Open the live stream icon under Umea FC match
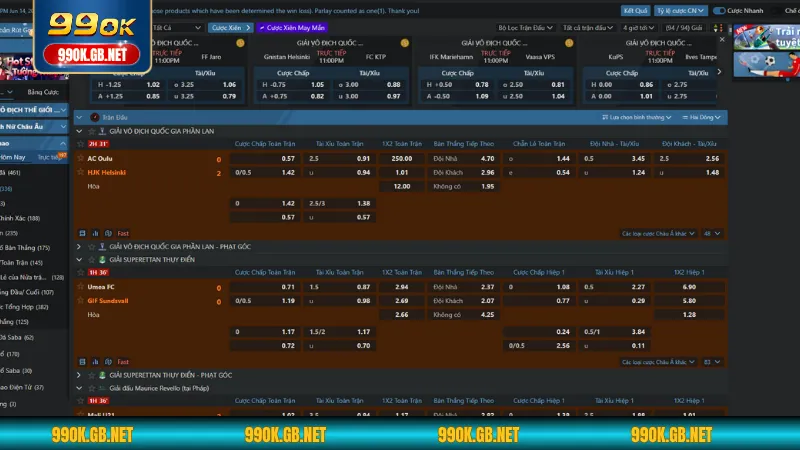800x450 pixels. 108,362
